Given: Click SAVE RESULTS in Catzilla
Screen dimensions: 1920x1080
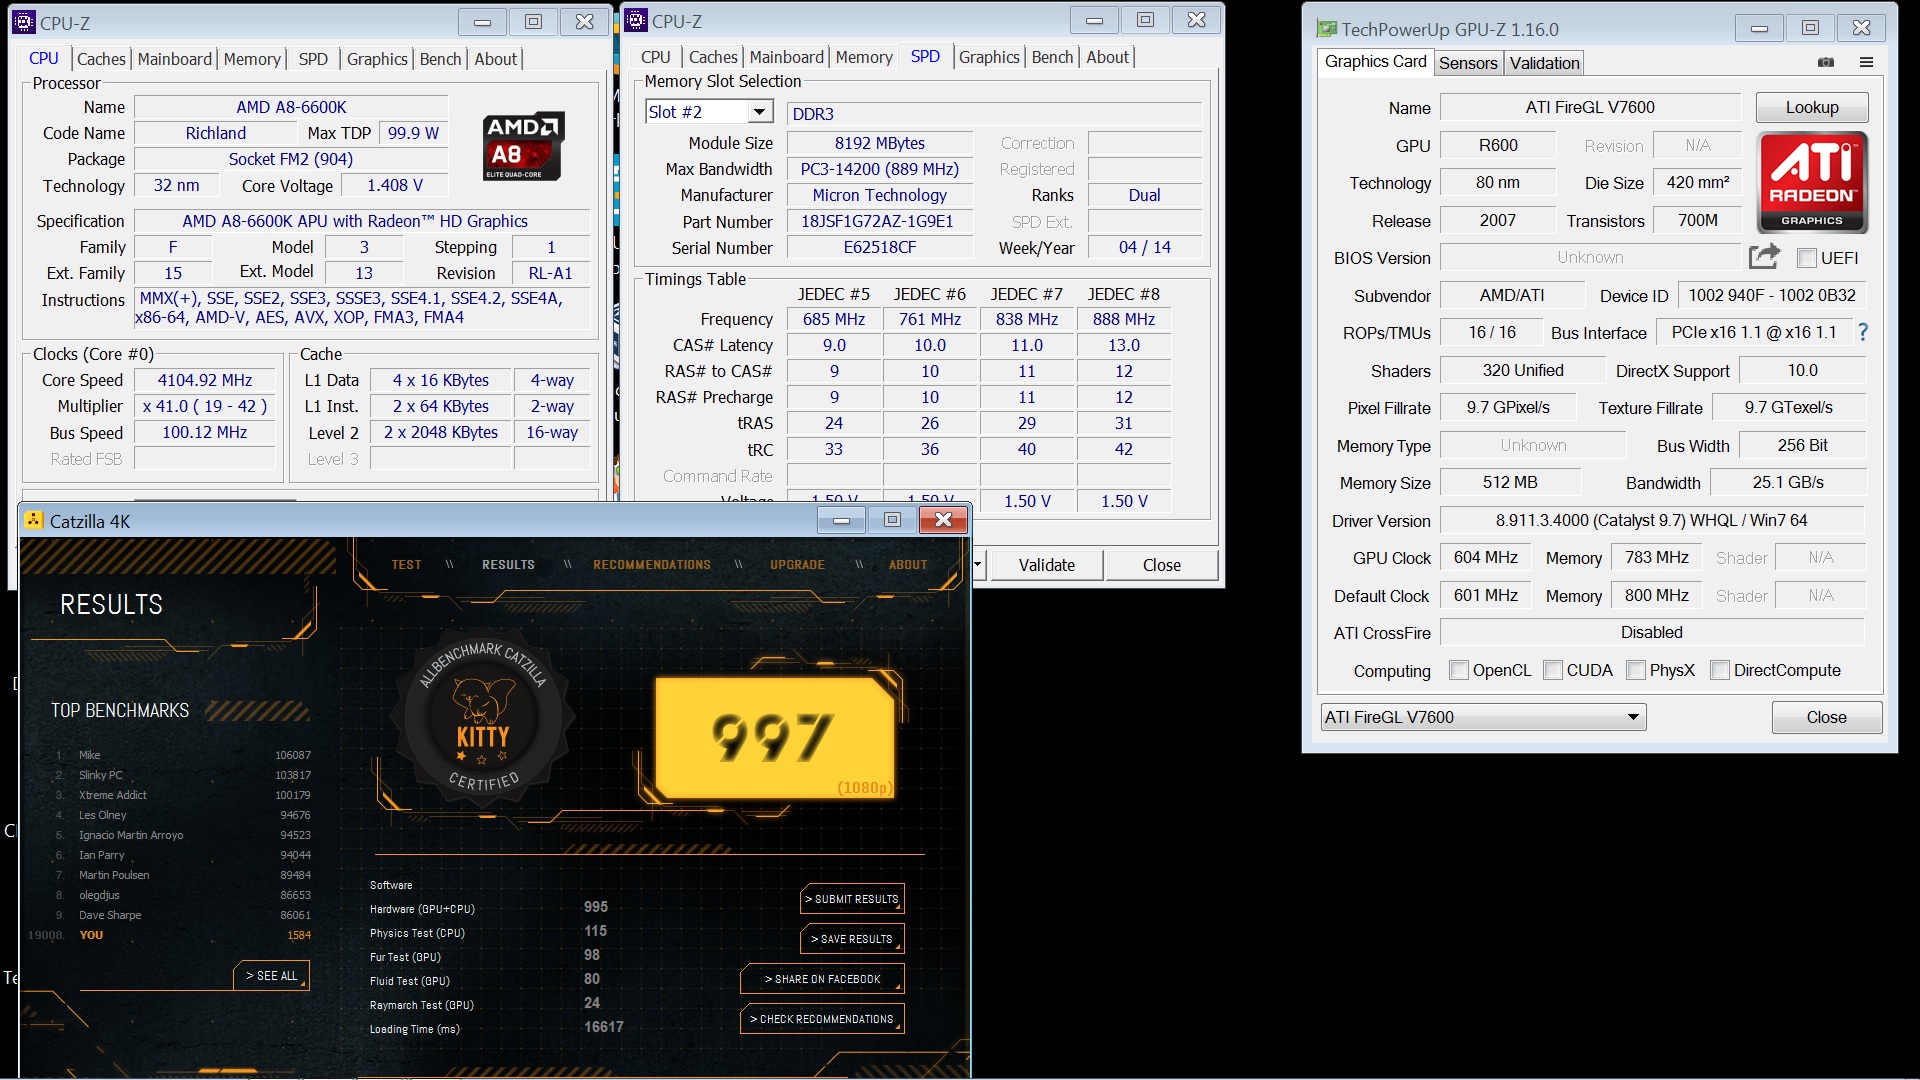Looking at the screenshot, I should pos(852,939).
